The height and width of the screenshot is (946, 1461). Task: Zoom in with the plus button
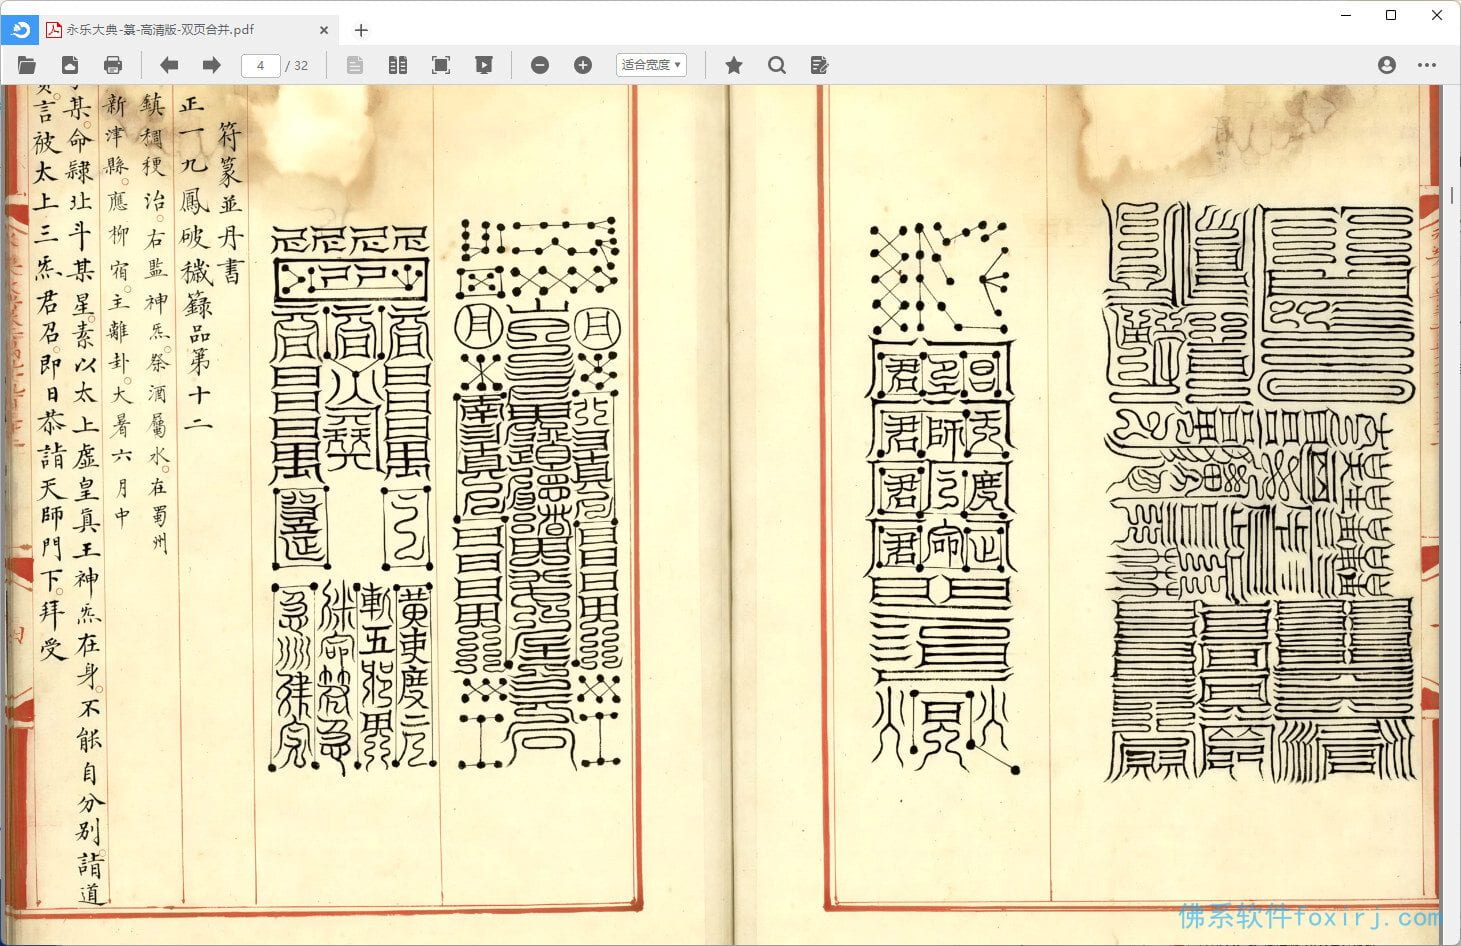(x=583, y=65)
